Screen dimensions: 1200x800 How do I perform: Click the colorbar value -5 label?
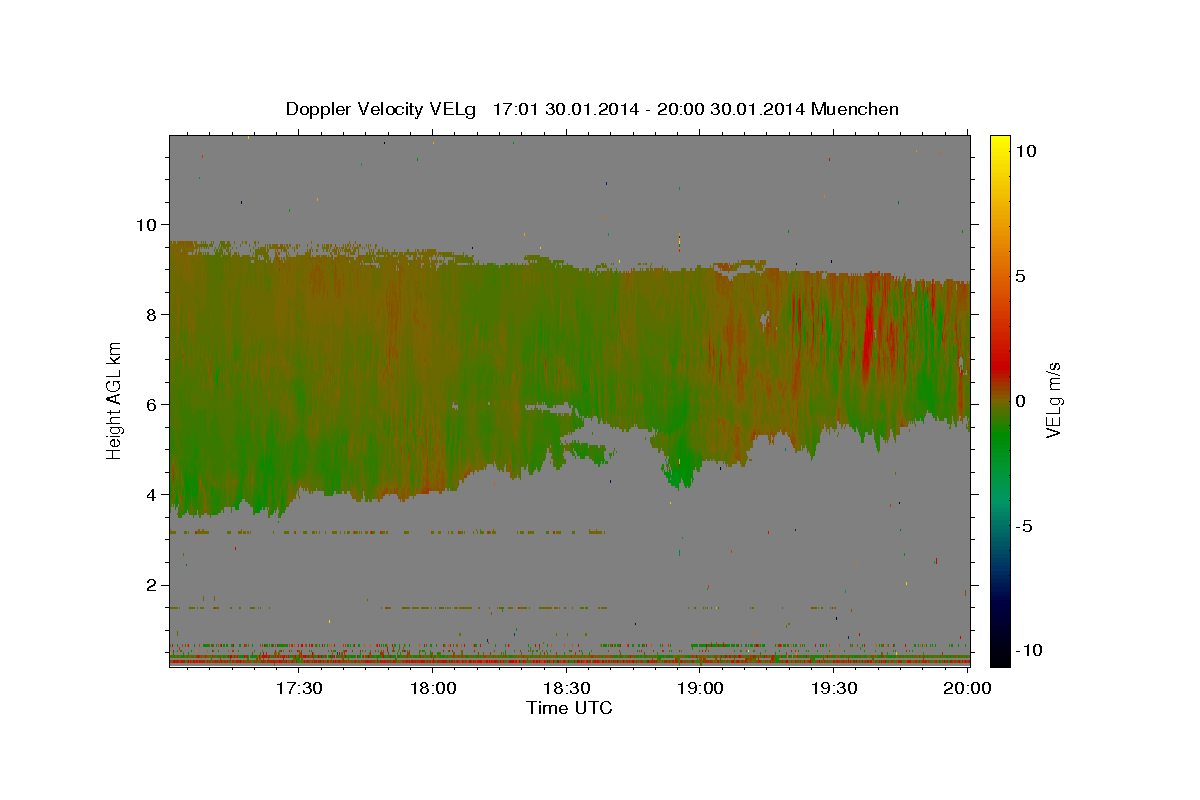click(1025, 526)
